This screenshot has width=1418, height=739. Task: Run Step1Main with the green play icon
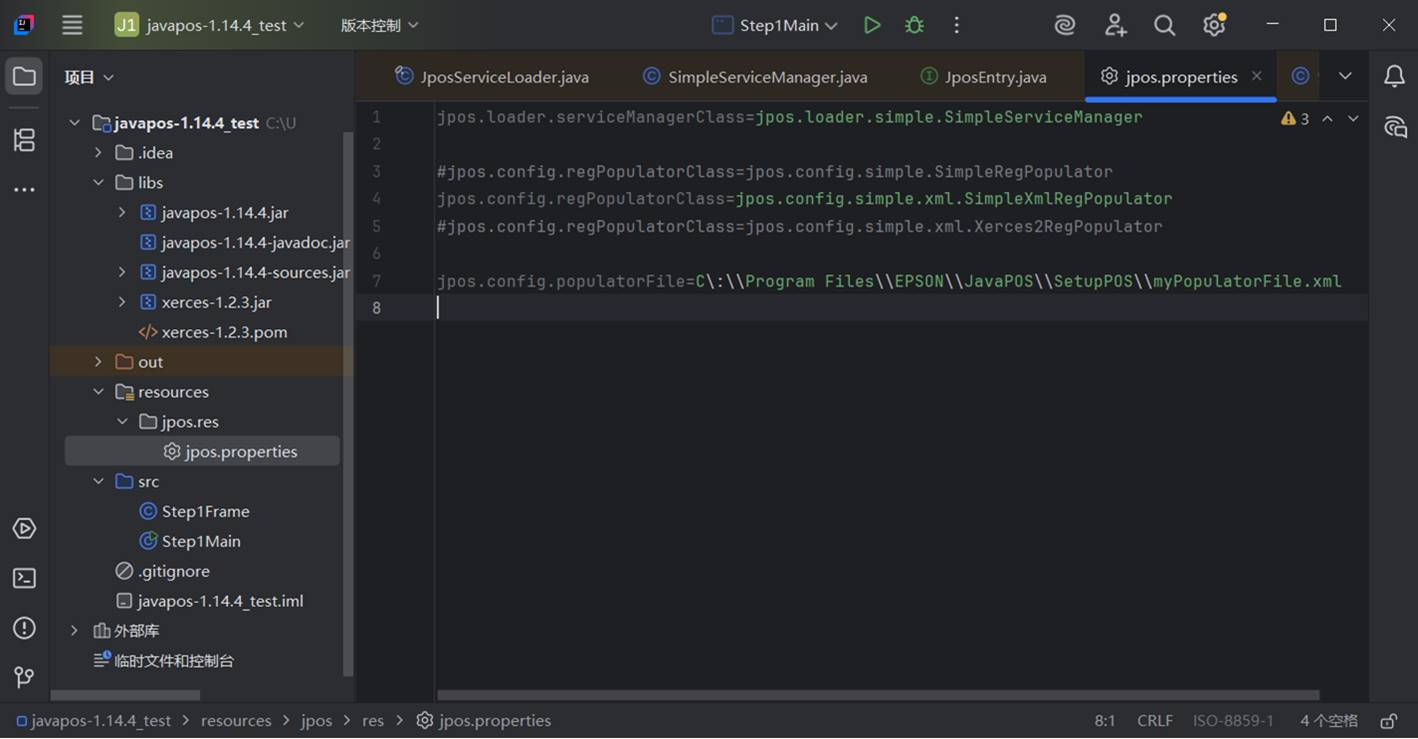click(x=872, y=25)
